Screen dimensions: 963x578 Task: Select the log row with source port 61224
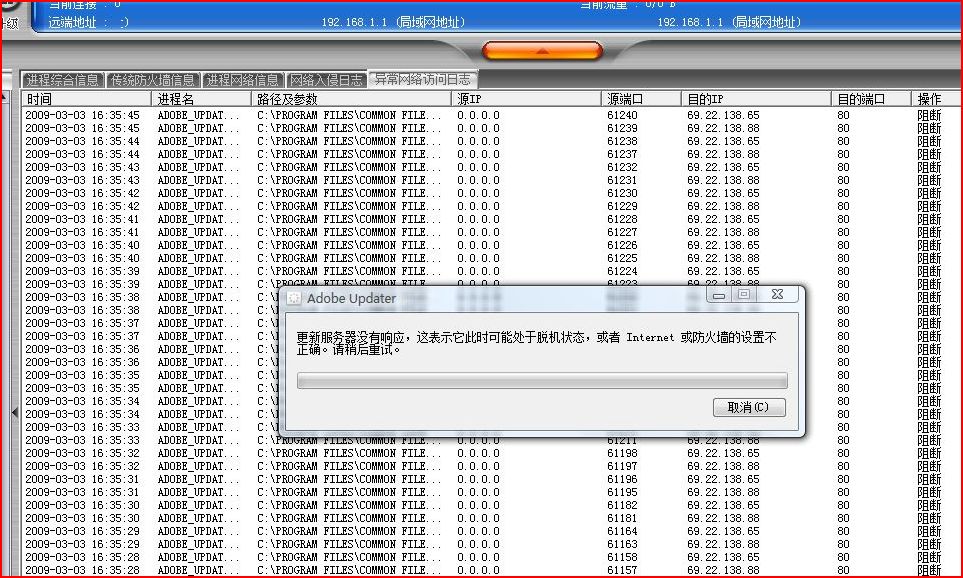[491, 271]
